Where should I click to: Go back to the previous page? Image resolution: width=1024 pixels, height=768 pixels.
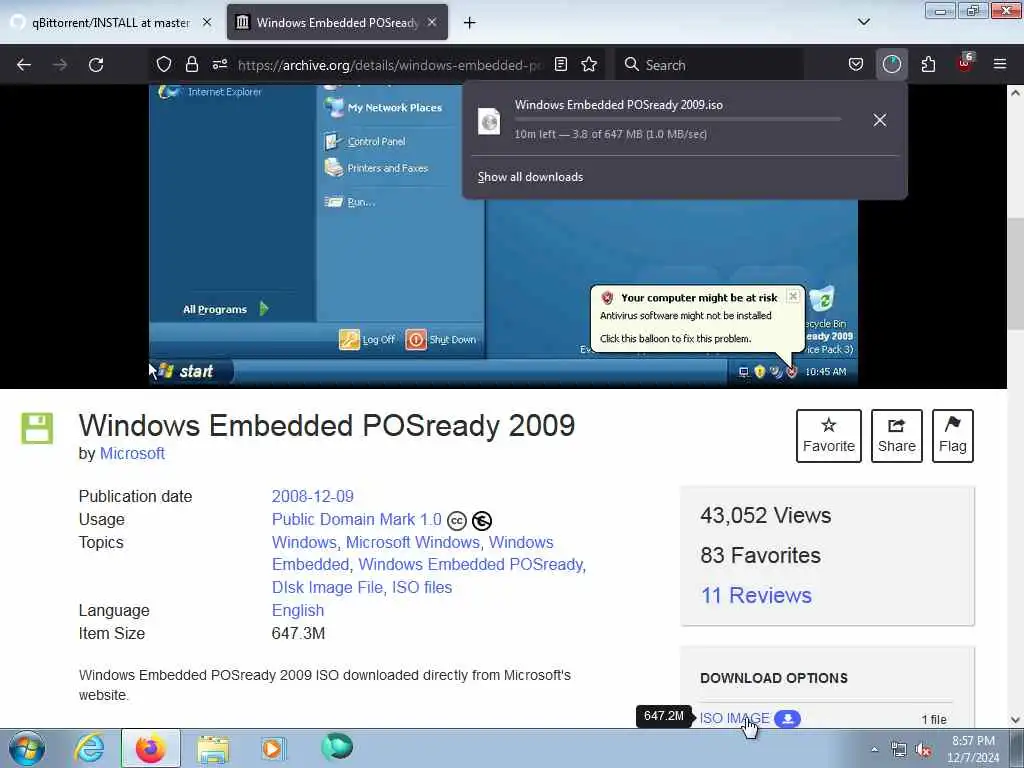24,65
